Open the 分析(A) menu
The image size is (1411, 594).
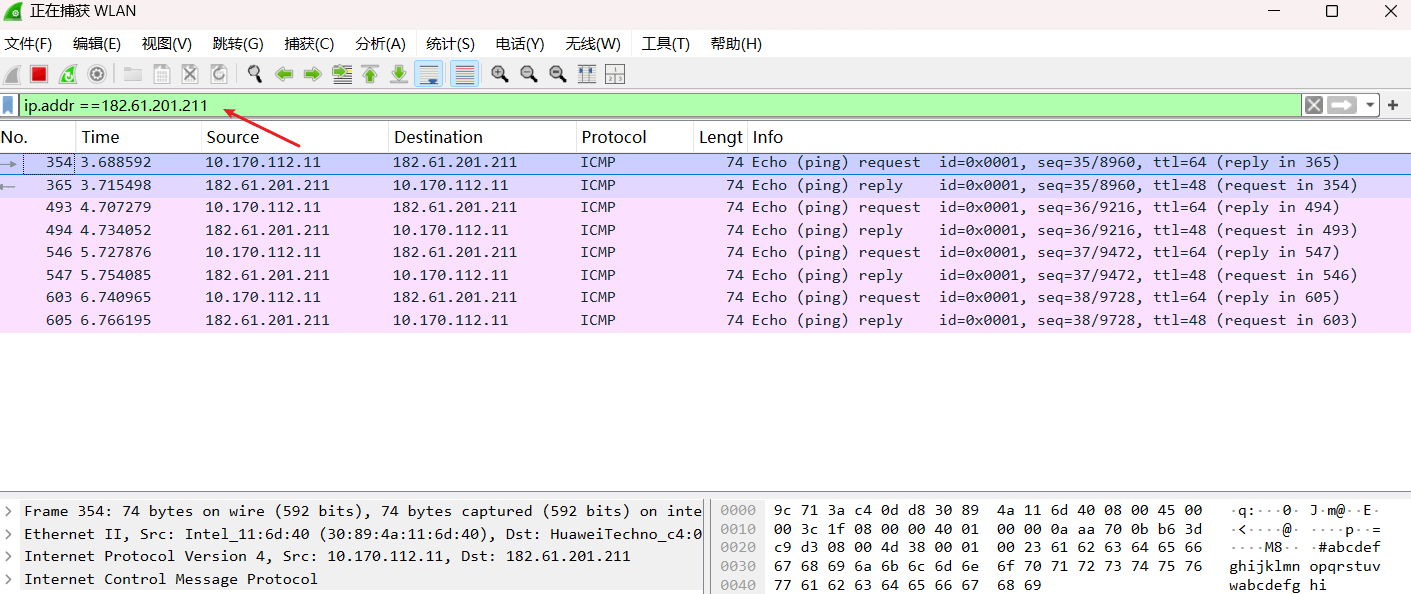click(x=380, y=44)
